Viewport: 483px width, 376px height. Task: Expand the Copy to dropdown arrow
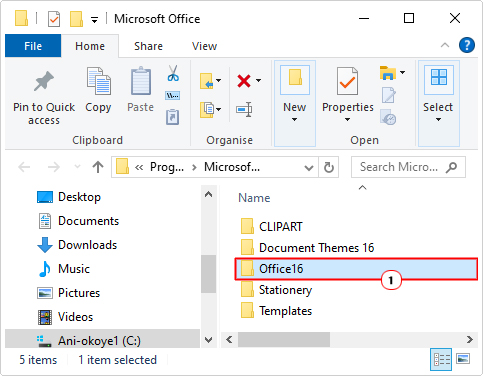click(219, 109)
